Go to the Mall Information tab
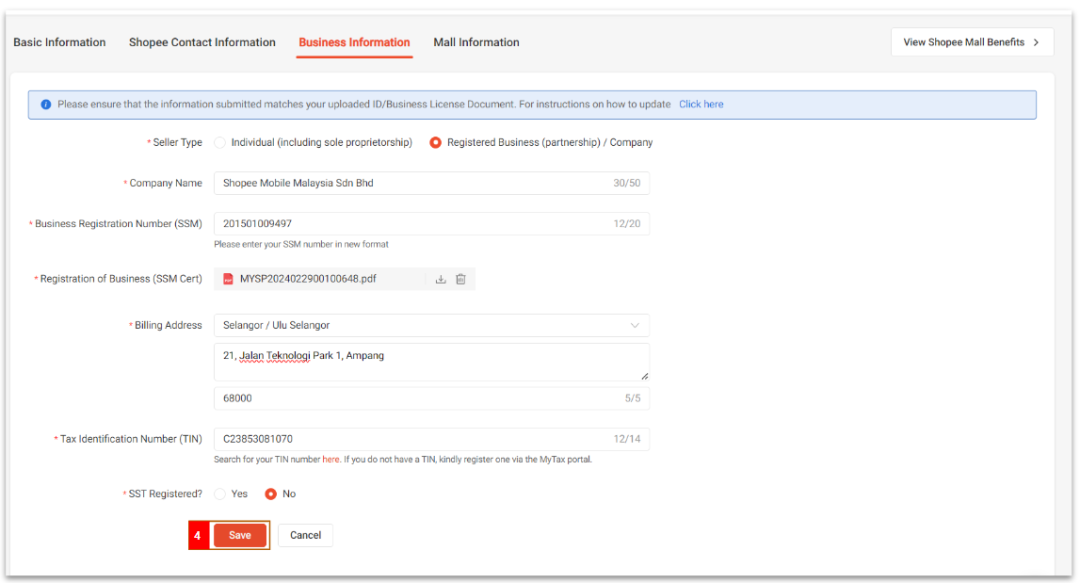 pos(476,42)
